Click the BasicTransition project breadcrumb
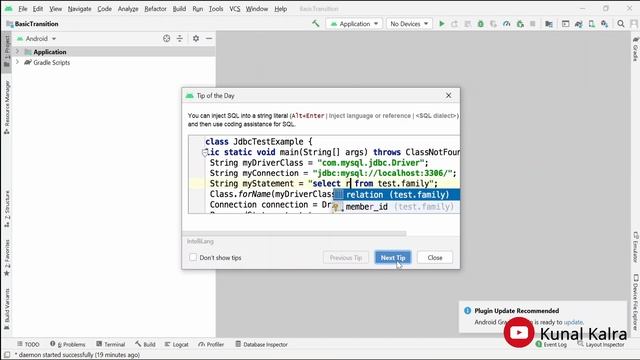 click(32, 24)
